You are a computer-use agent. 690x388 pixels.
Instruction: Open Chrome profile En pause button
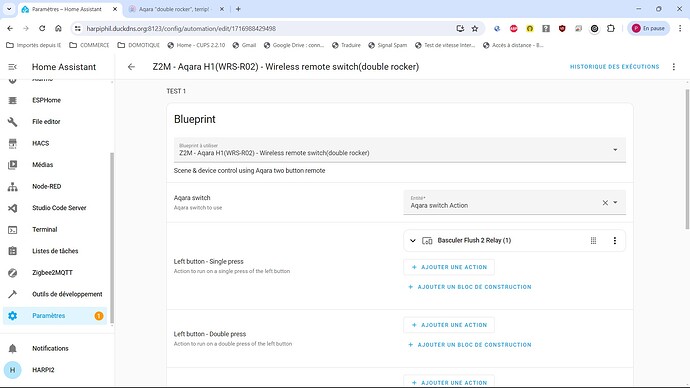648,29
